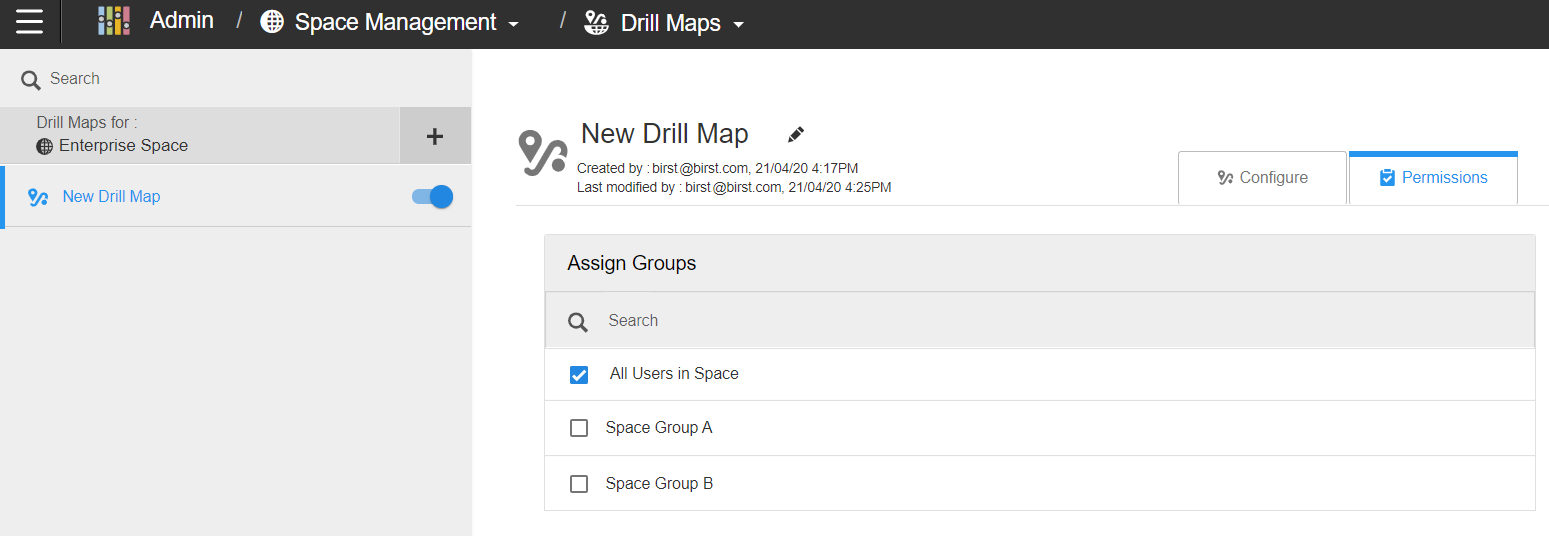Check the Space Group A checkbox
The width and height of the screenshot is (1549, 536).
[x=579, y=428]
